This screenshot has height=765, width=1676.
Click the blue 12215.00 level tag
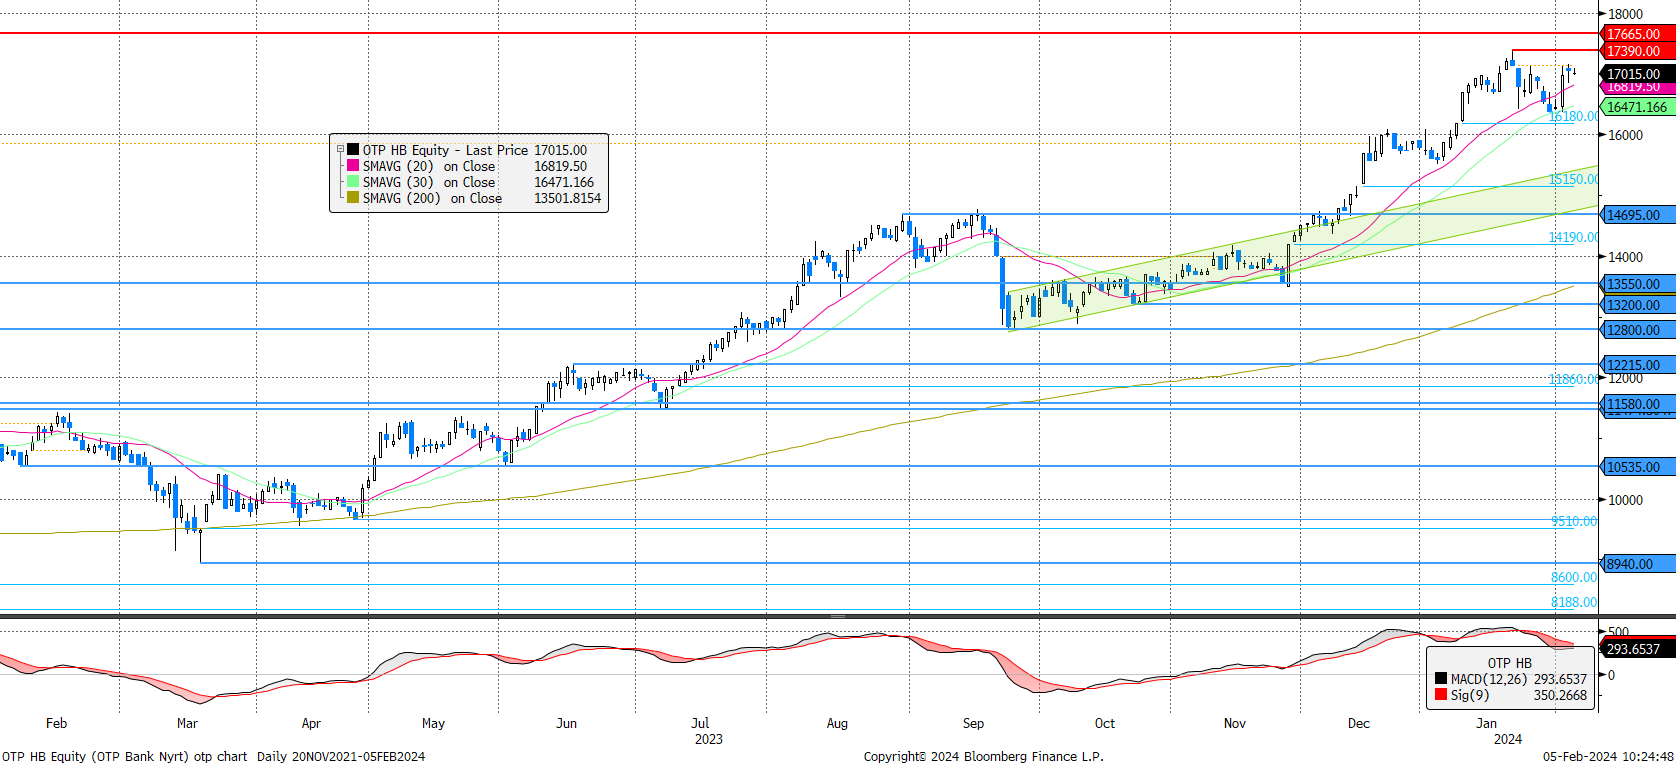[1638, 365]
